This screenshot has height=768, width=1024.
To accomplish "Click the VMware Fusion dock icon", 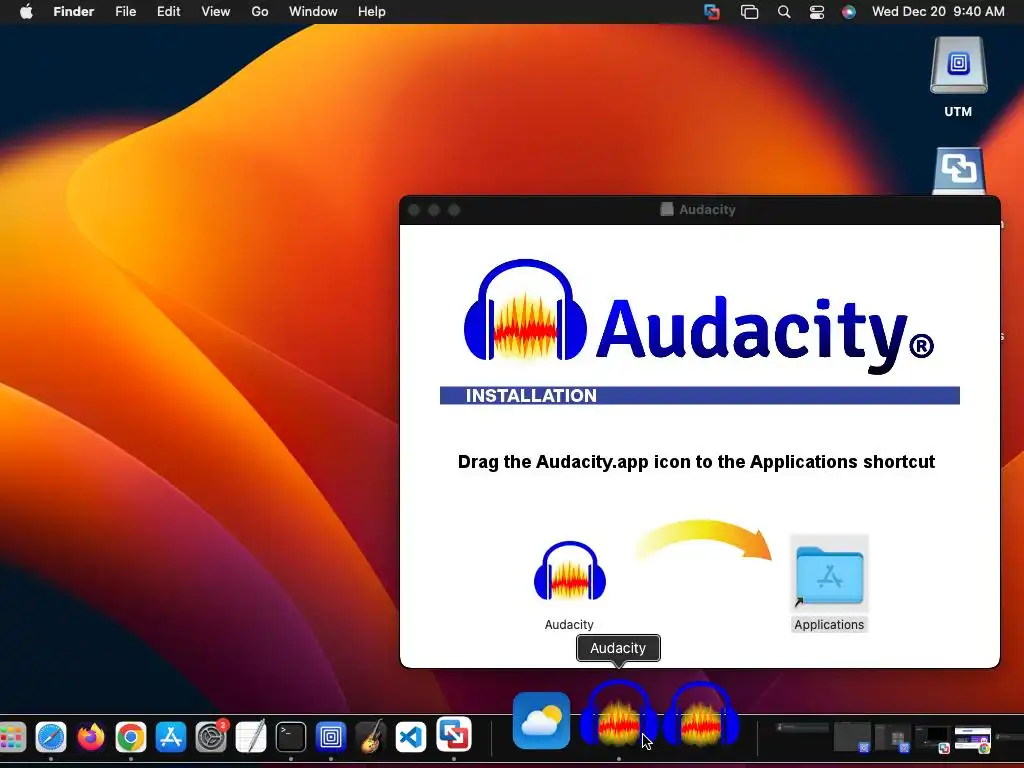I will click(454, 735).
